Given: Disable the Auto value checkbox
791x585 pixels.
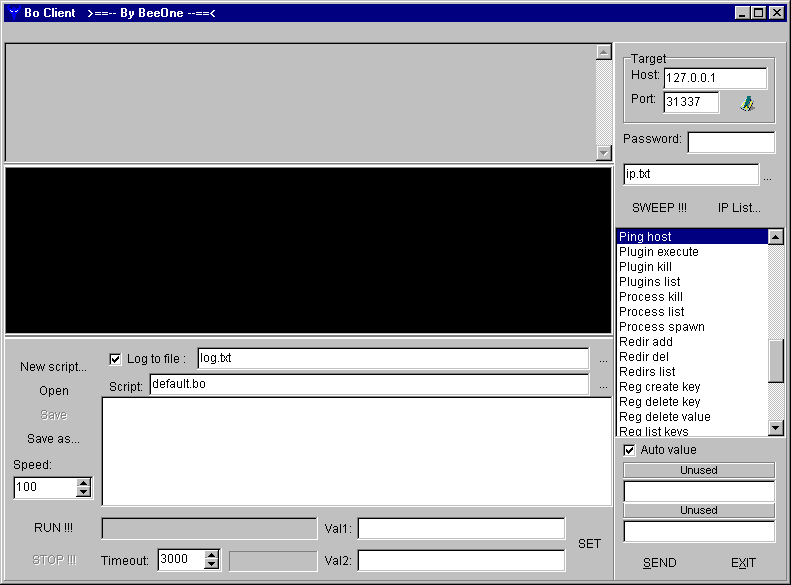Looking at the screenshot, I should [629, 450].
